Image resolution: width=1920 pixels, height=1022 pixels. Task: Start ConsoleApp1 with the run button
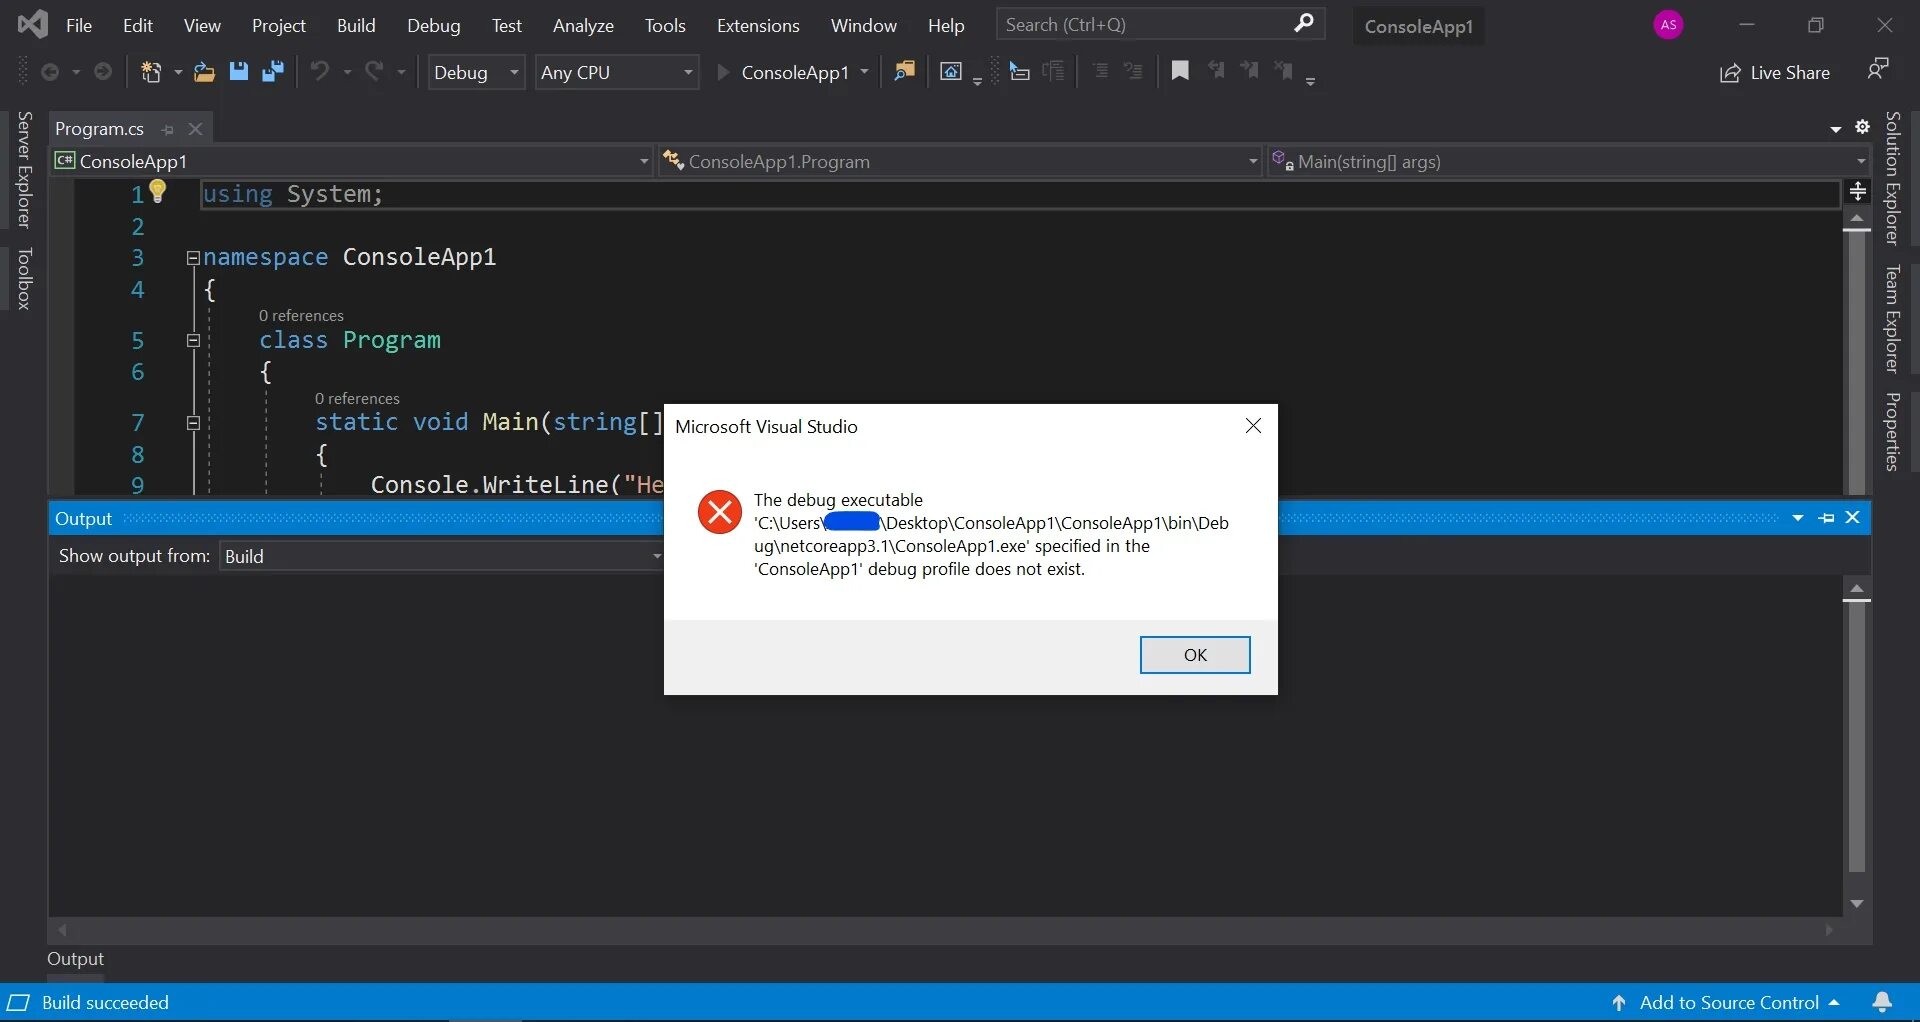point(783,72)
